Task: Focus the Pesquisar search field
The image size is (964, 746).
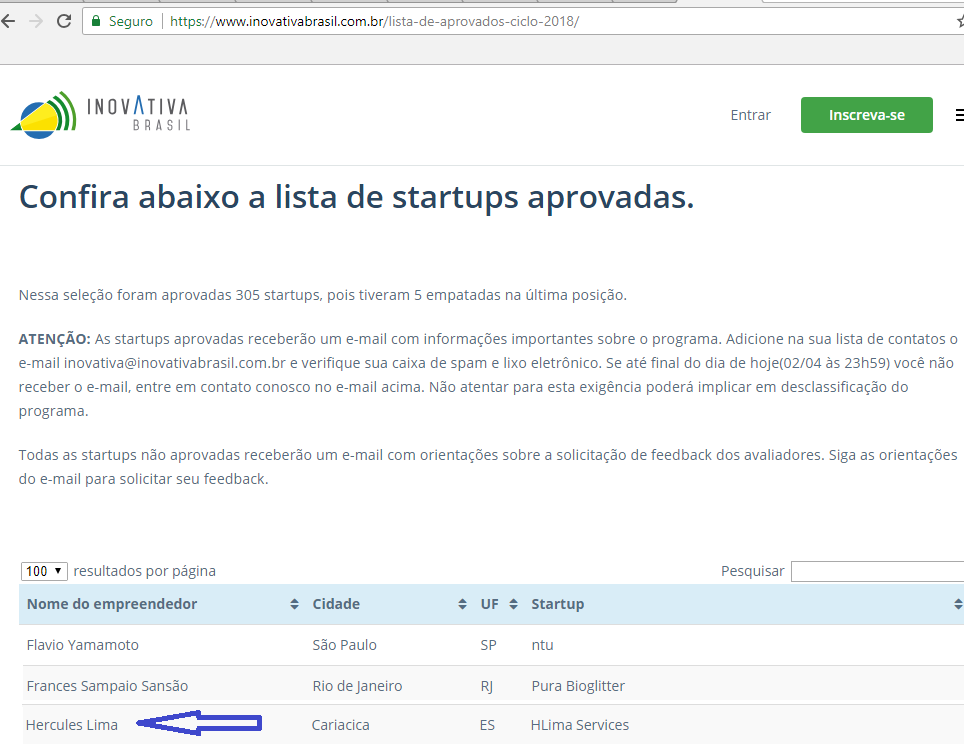Action: coord(877,571)
